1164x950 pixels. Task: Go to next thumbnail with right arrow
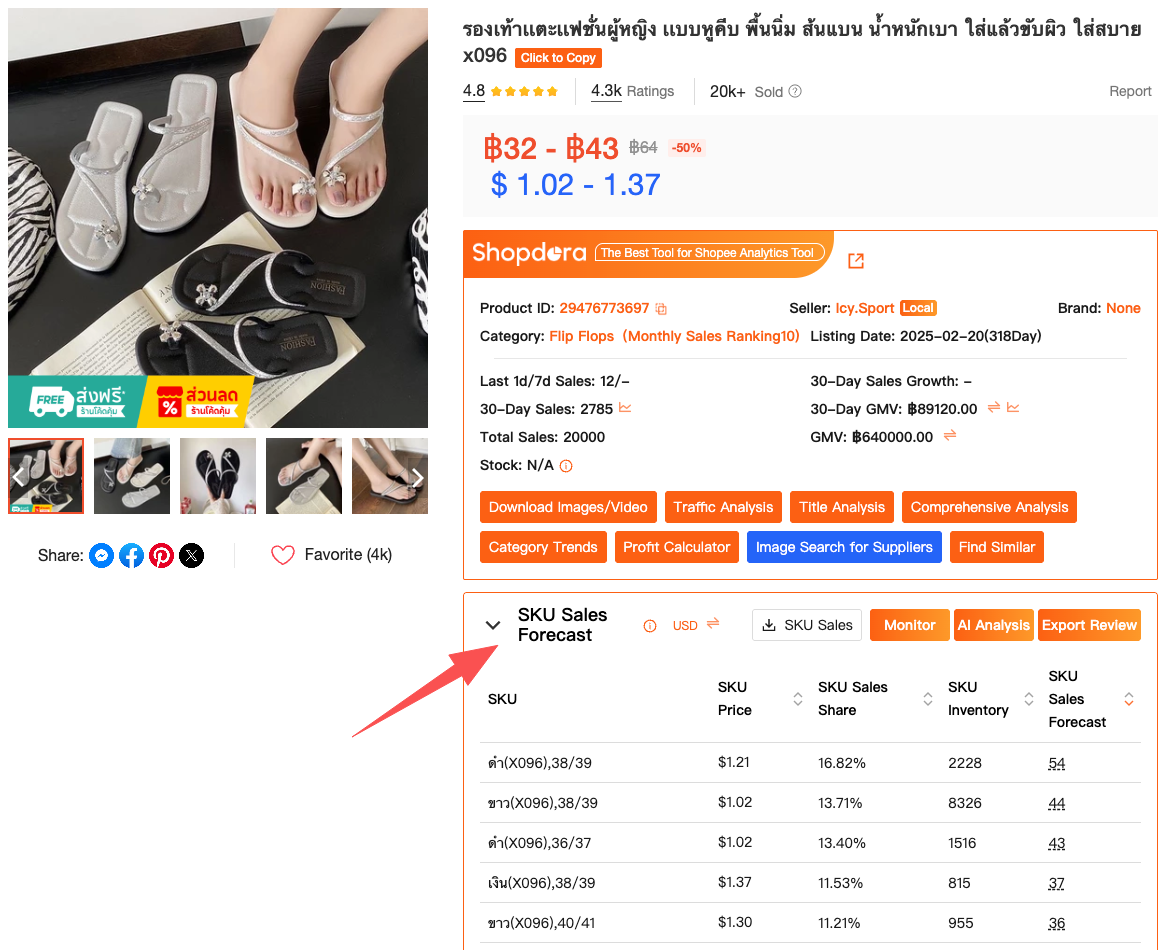(x=417, y=477)
